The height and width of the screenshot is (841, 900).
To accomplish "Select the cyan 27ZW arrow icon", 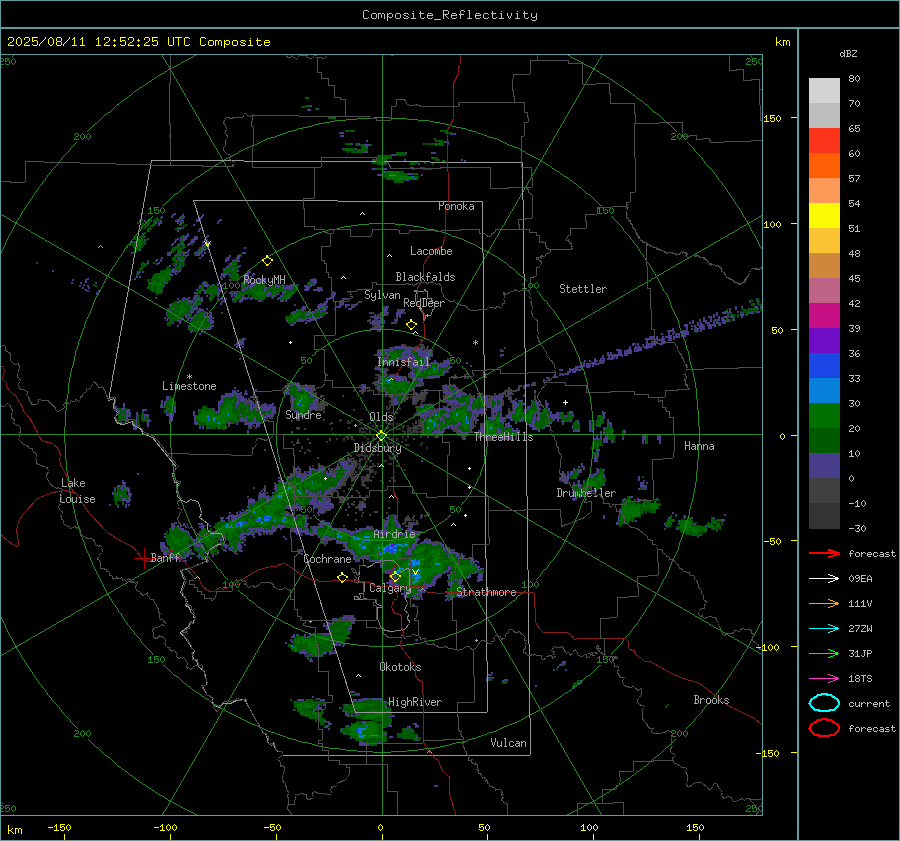I will (824, 629).
